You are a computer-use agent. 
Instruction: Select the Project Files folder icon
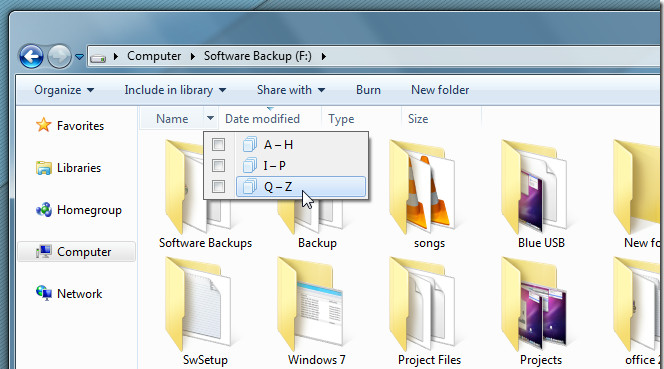[422, 303]
